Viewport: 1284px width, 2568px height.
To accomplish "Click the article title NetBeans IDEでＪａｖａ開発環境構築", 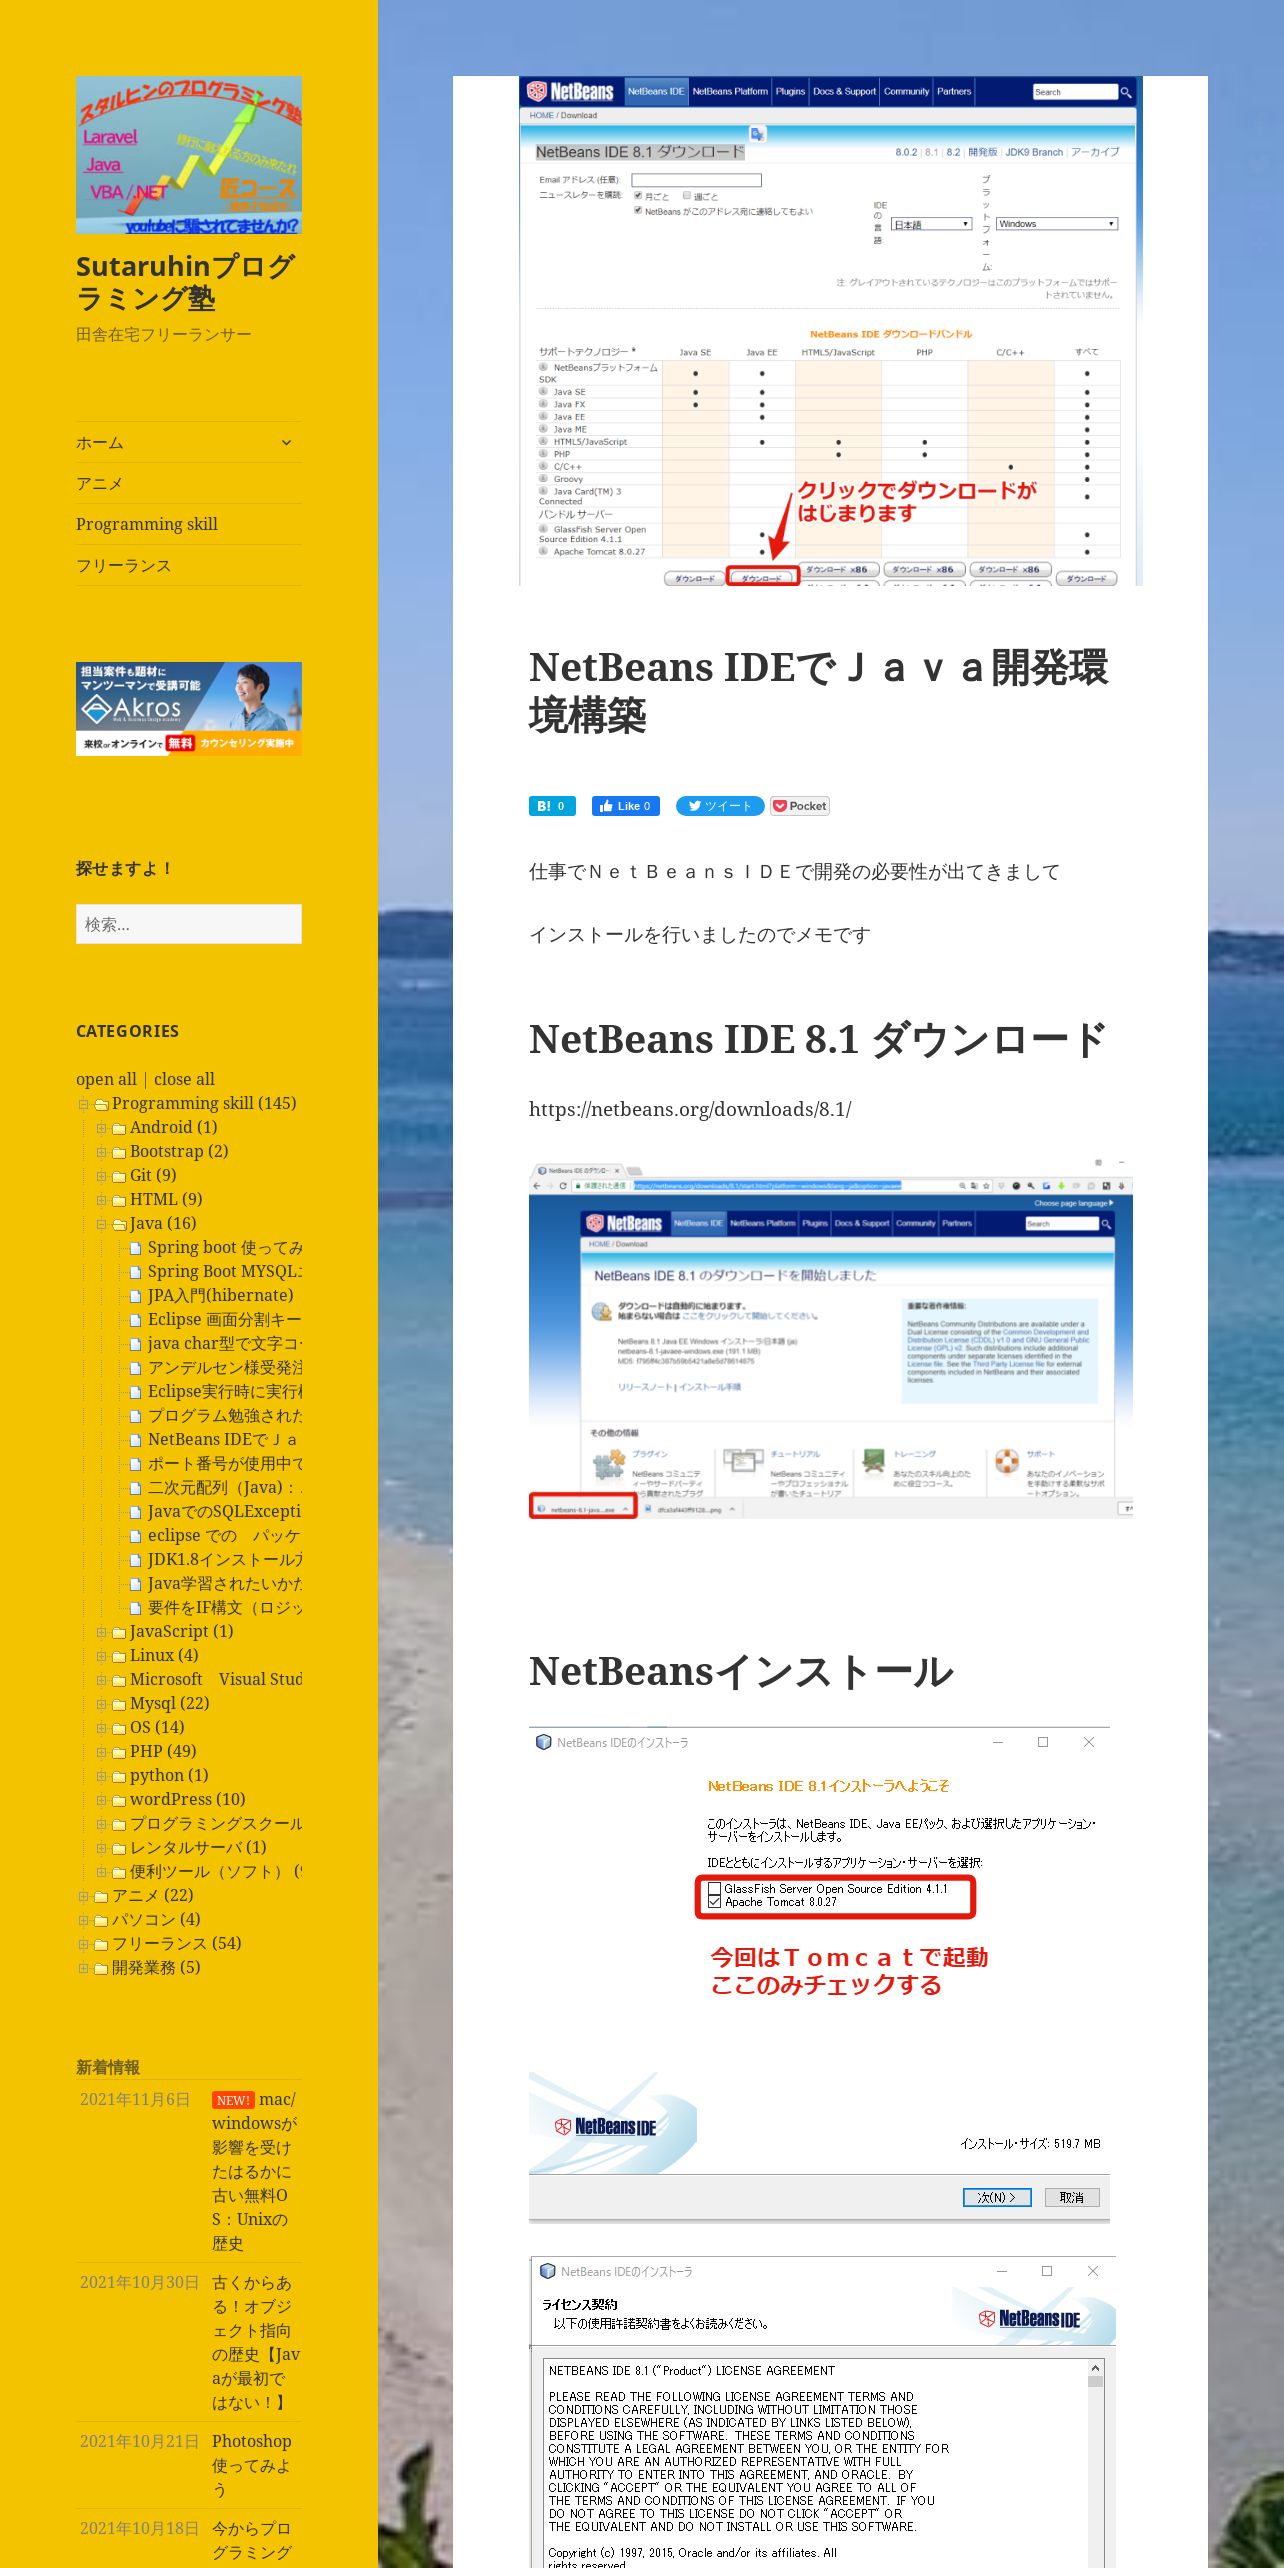I will click(x=818, y=691).
